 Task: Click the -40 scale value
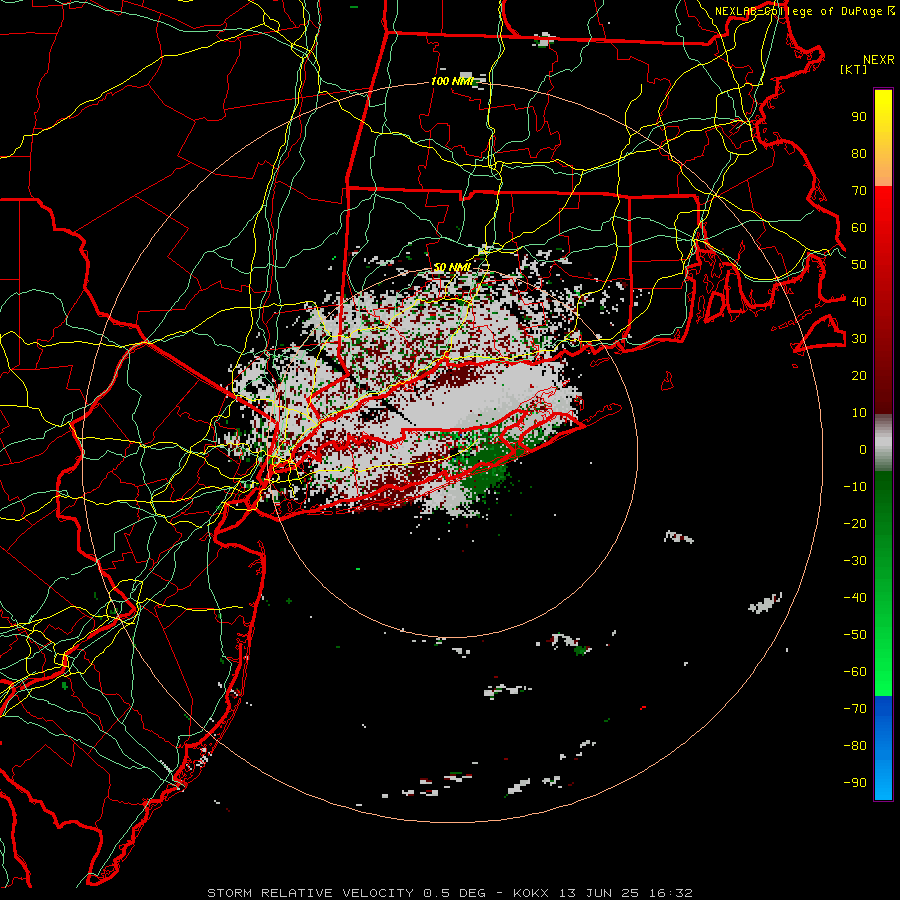[x=855, y=598]
